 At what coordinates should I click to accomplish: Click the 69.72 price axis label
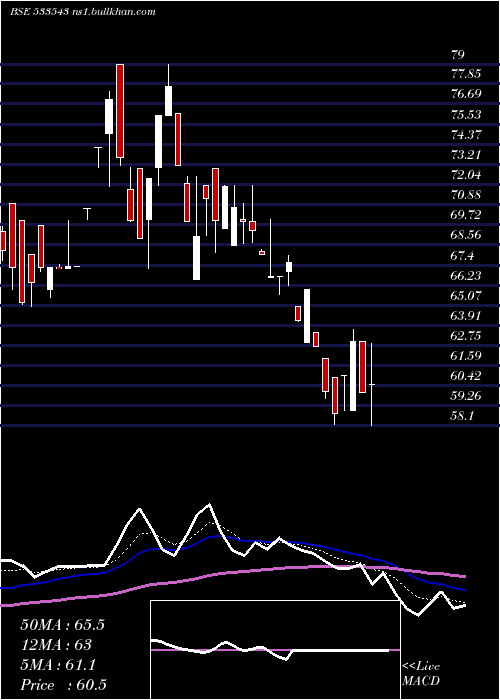coord(466,215)
